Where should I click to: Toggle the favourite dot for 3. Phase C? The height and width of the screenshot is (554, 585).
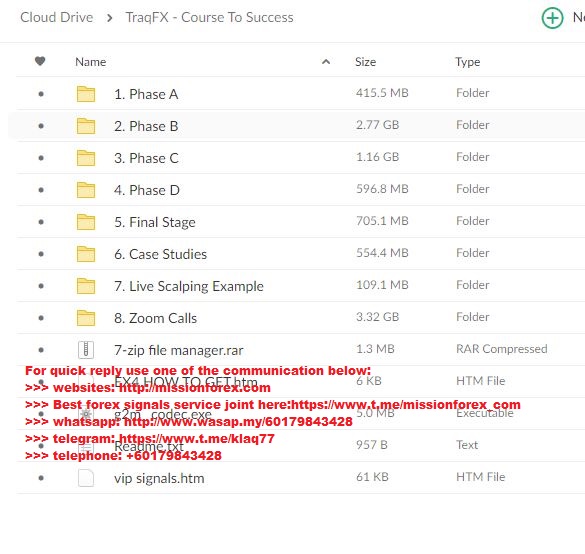(41, 158)
